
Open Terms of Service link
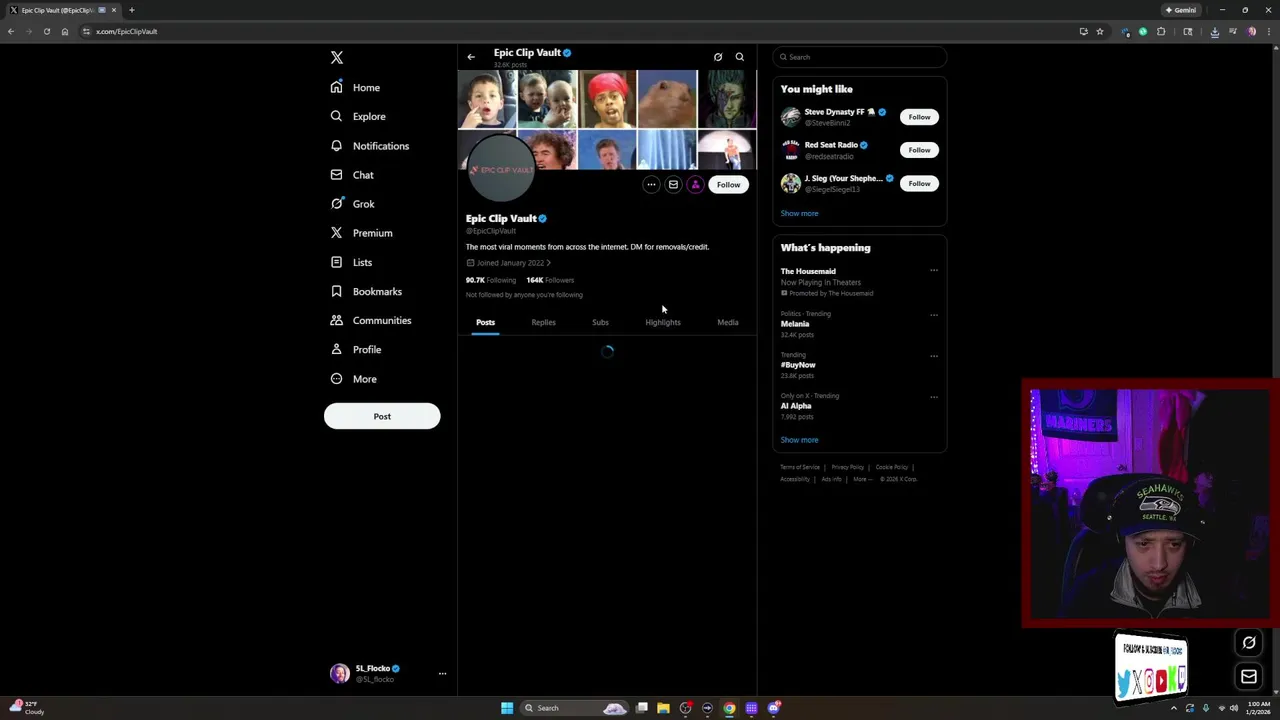pyautogui.click(x=800, y=467)
